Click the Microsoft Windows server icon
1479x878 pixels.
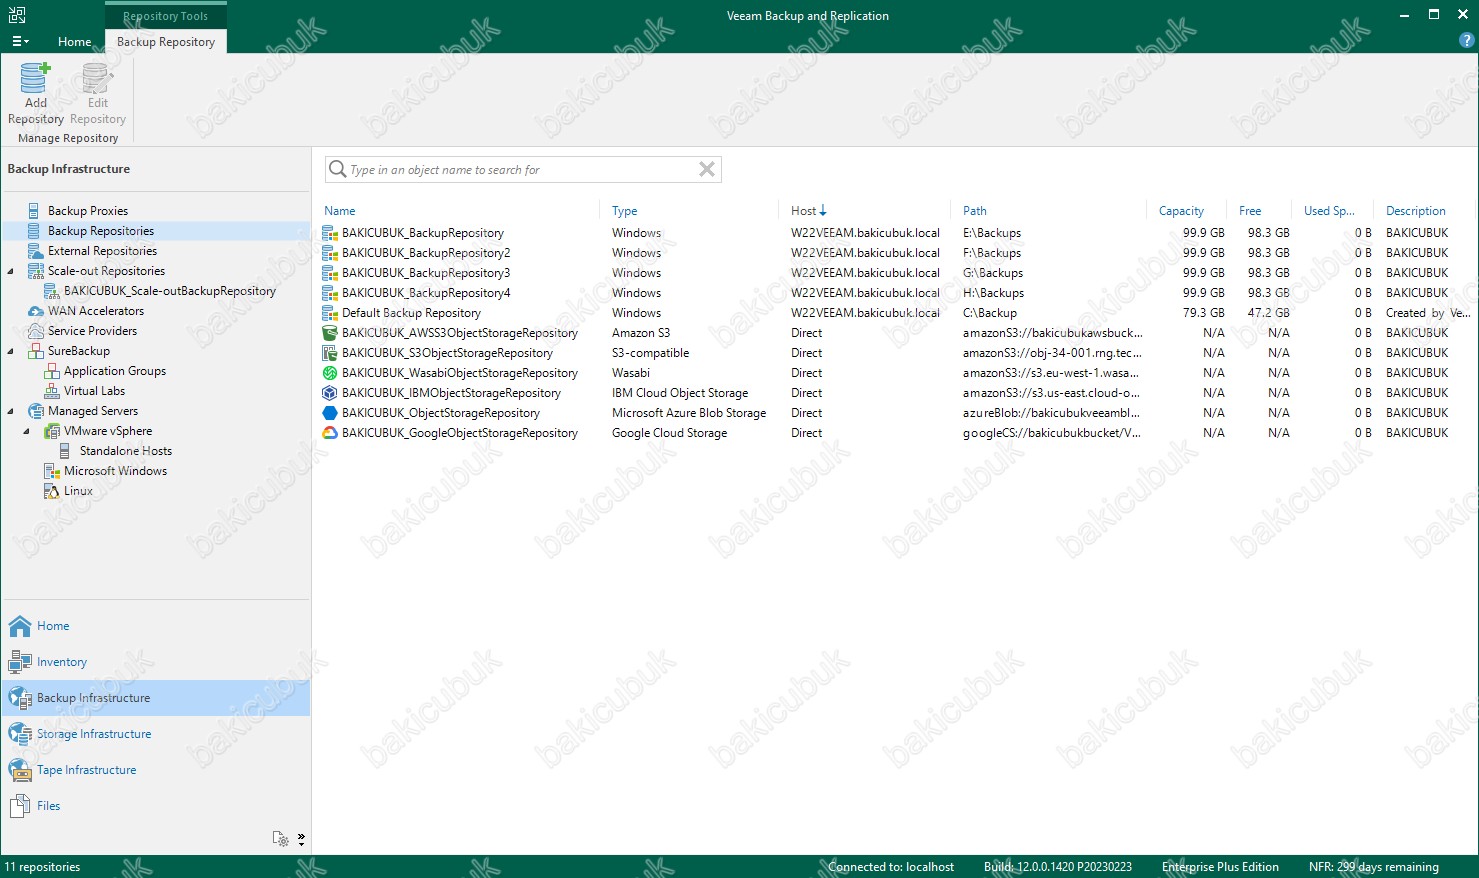click(x=52, y=471)
